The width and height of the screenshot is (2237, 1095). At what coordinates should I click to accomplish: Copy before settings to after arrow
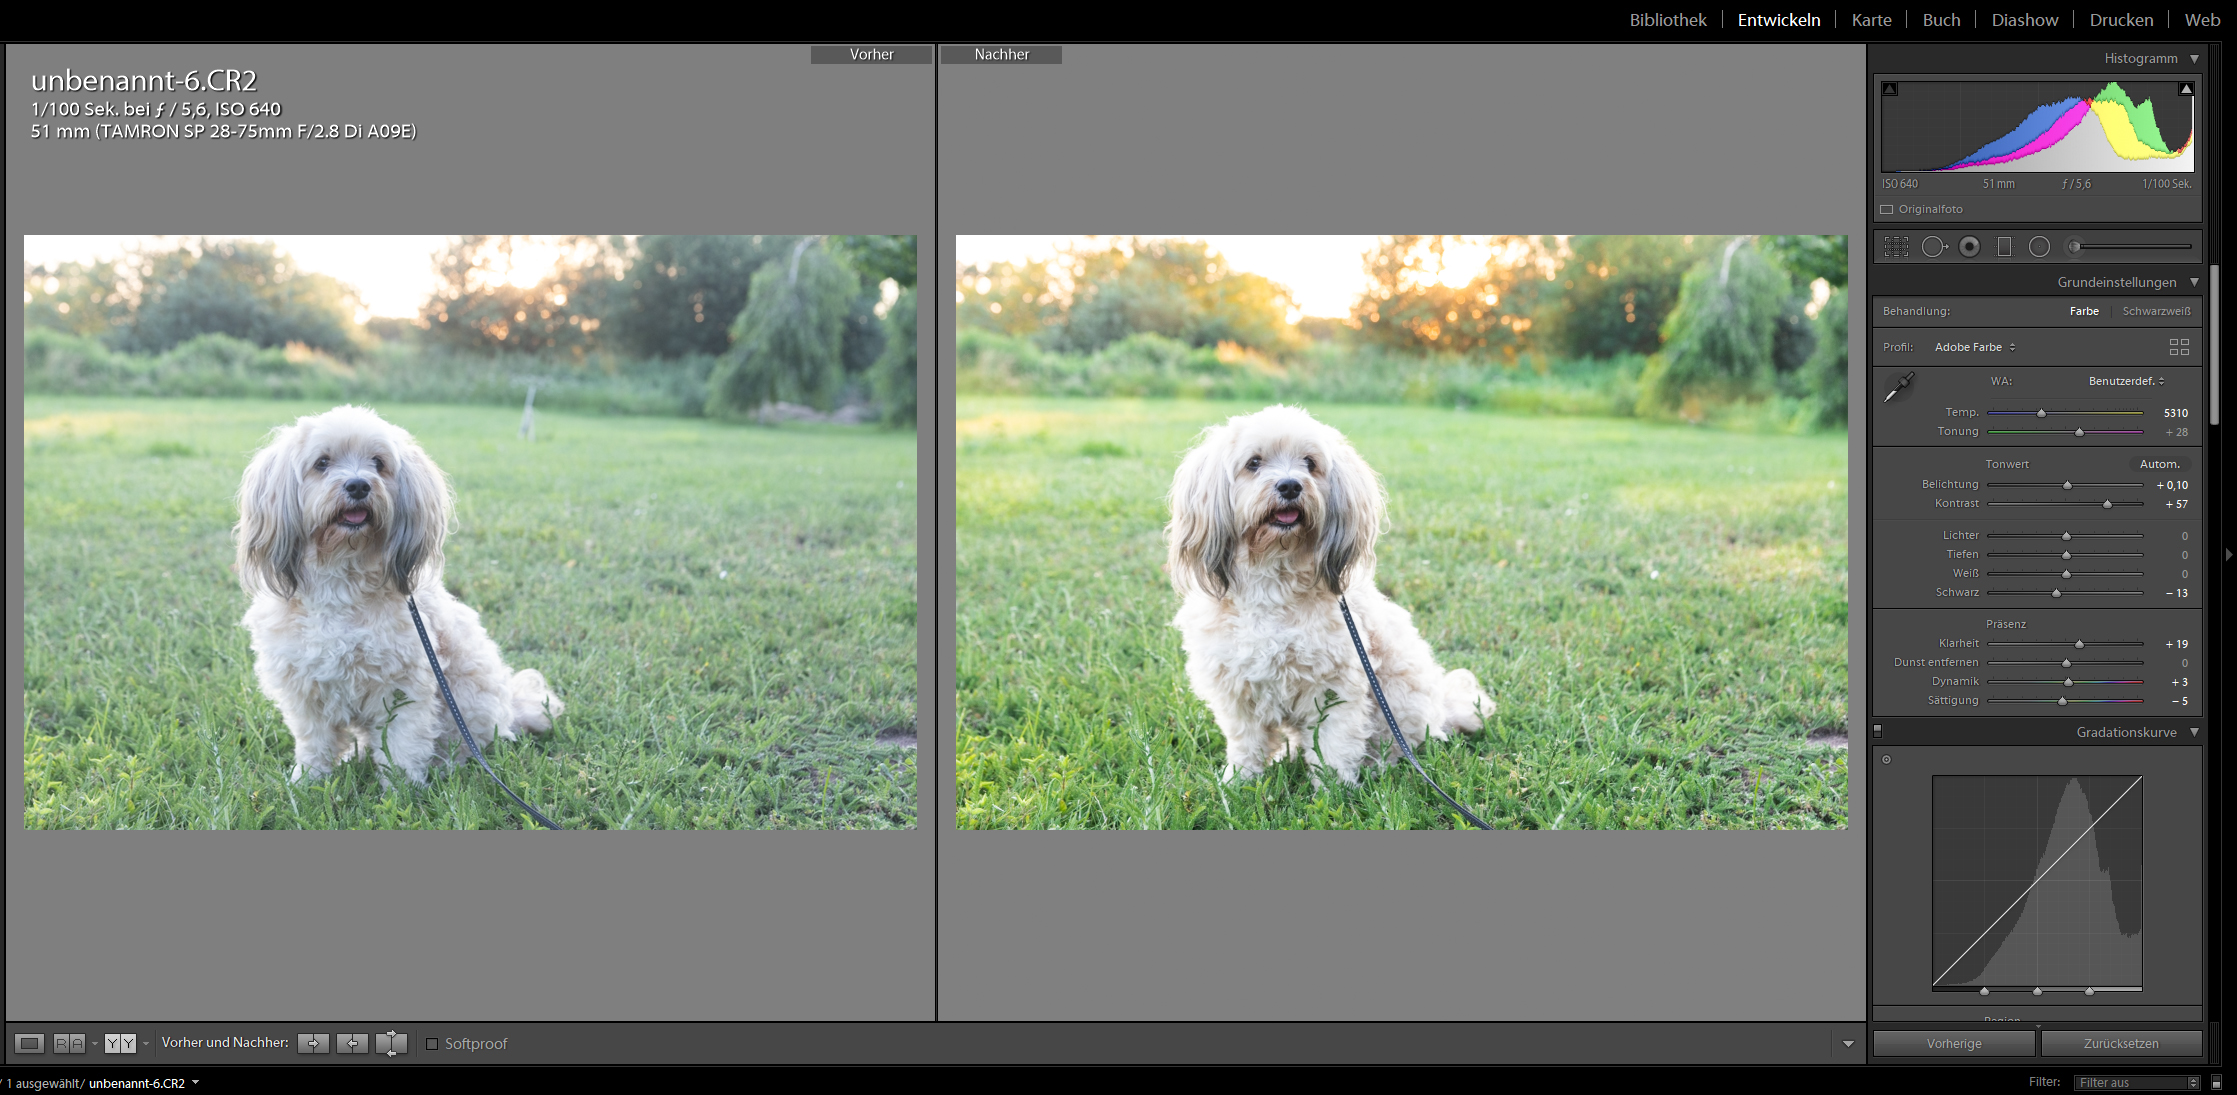313,1044
